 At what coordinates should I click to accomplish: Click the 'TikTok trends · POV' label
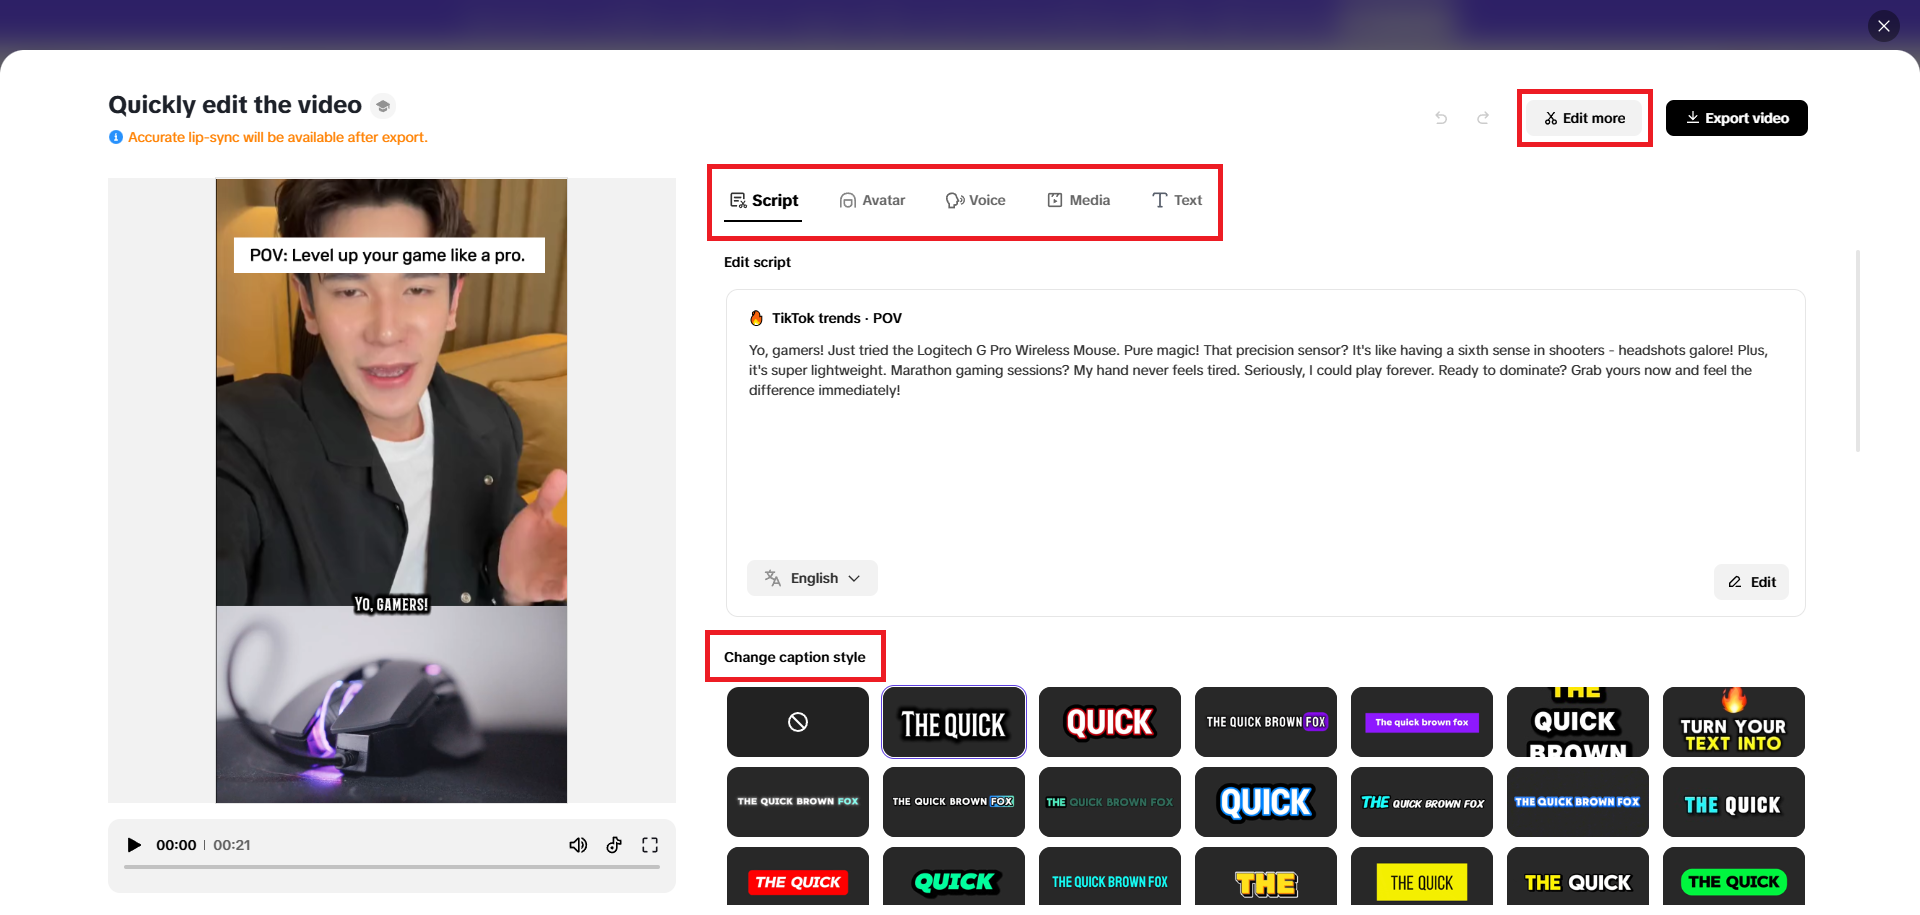click(837, 318)
